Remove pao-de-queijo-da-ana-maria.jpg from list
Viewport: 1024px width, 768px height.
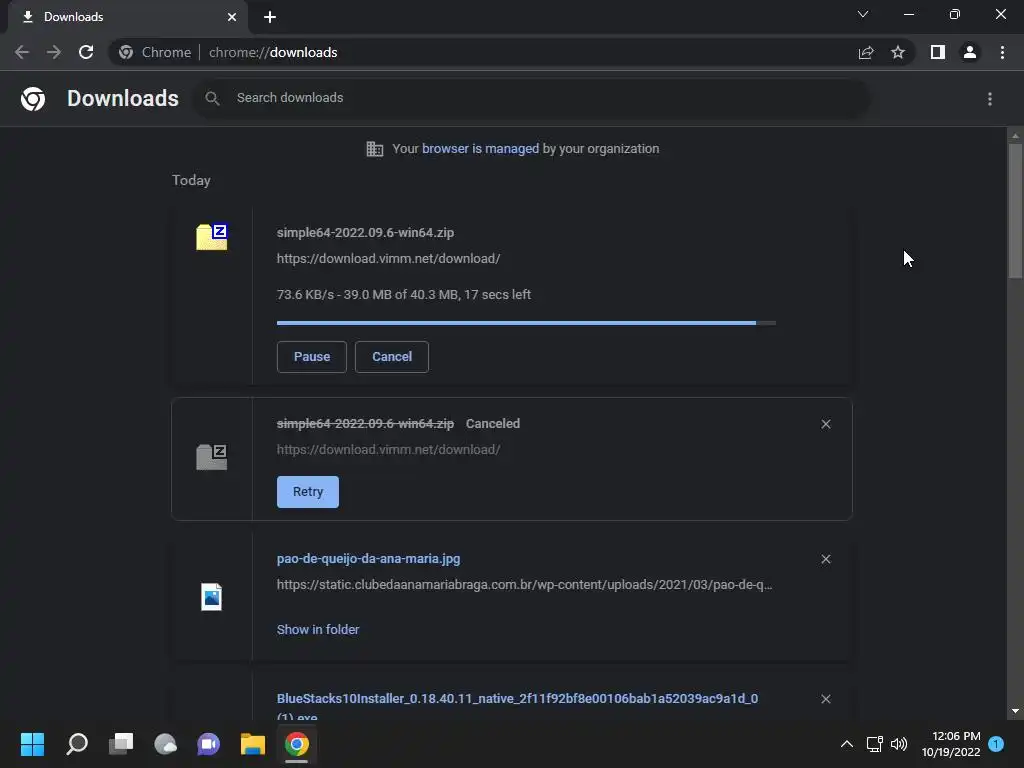pos(826,559)
